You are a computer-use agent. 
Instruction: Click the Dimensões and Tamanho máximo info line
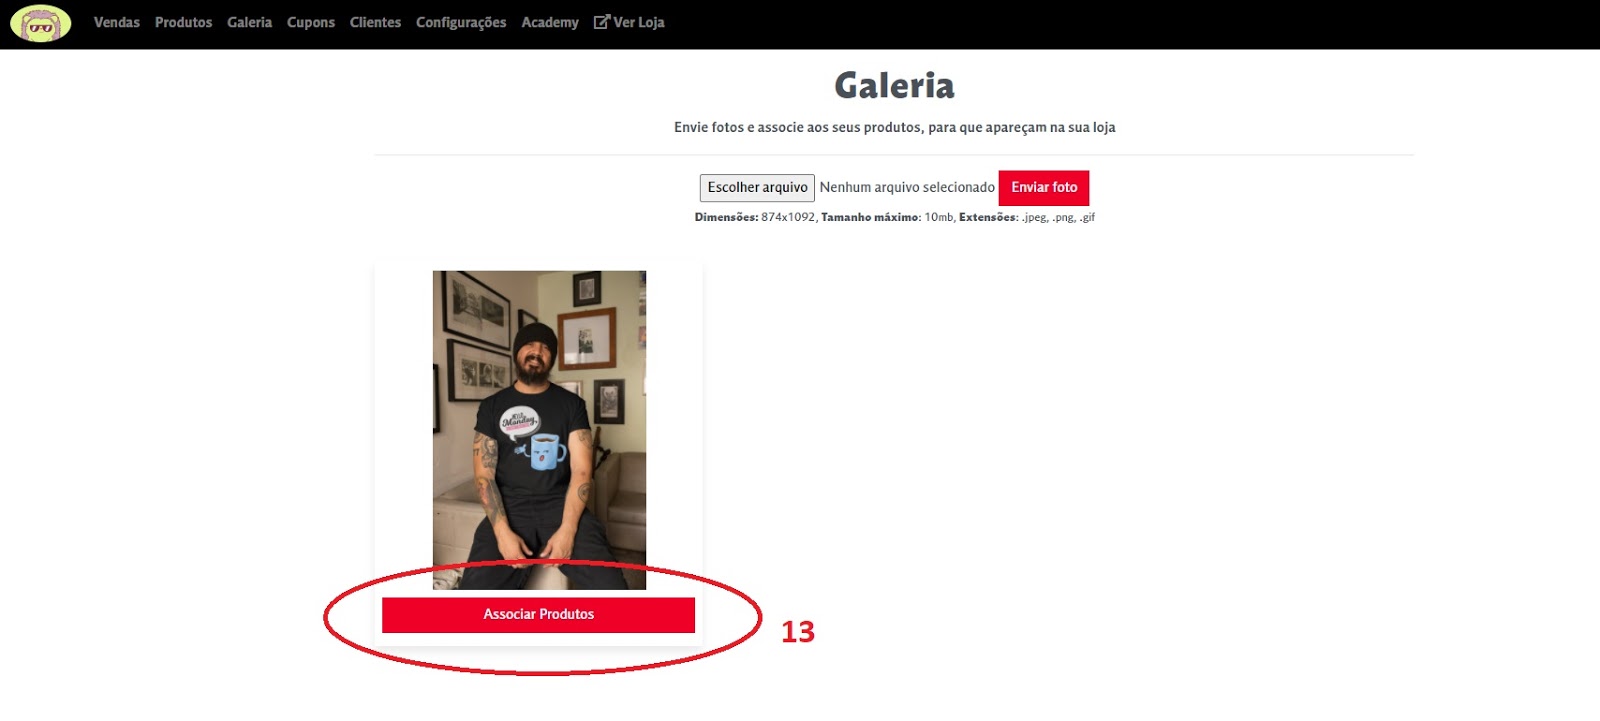point(894,217)
